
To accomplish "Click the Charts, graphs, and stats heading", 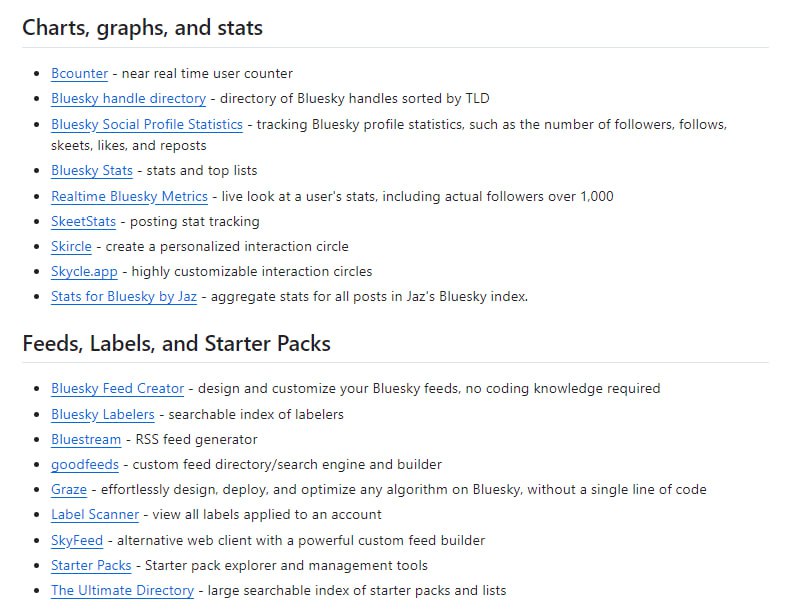I will coord(142,28).
